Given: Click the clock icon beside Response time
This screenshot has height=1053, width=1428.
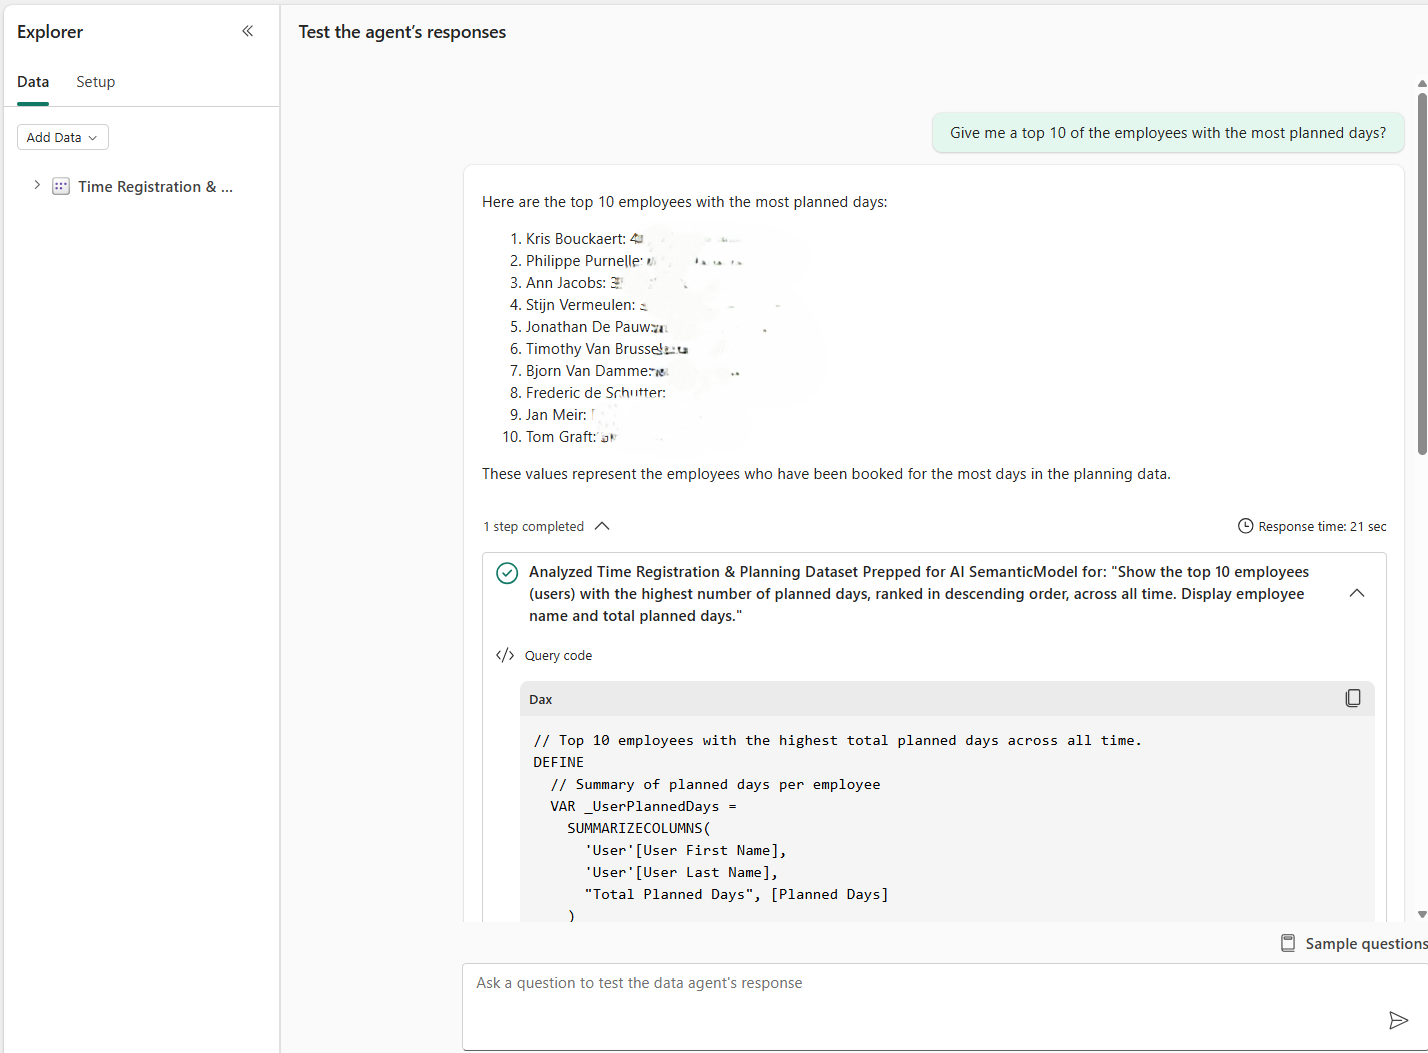Looking at the screenshot, I should click(x=1245, y=525).
